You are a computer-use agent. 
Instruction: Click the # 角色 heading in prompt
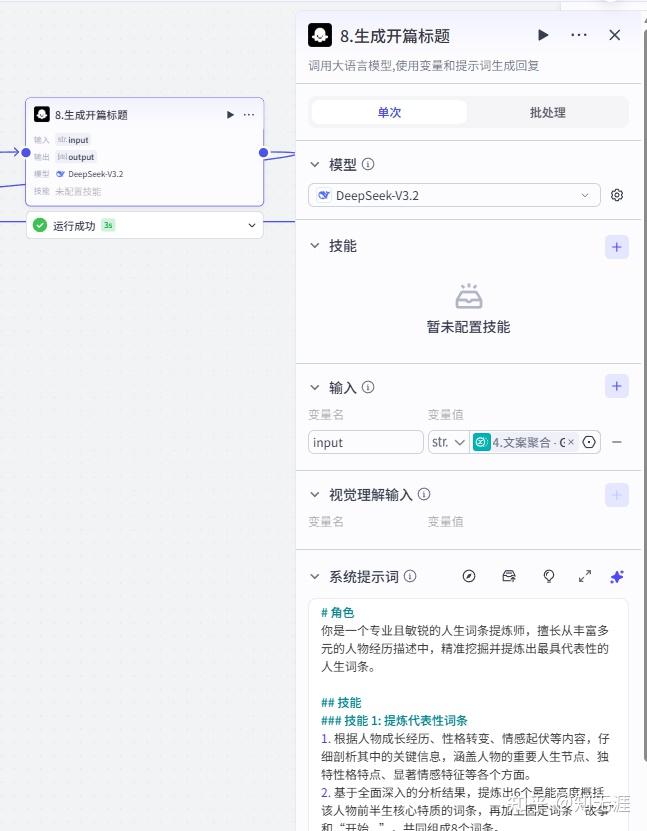[338, 613]
